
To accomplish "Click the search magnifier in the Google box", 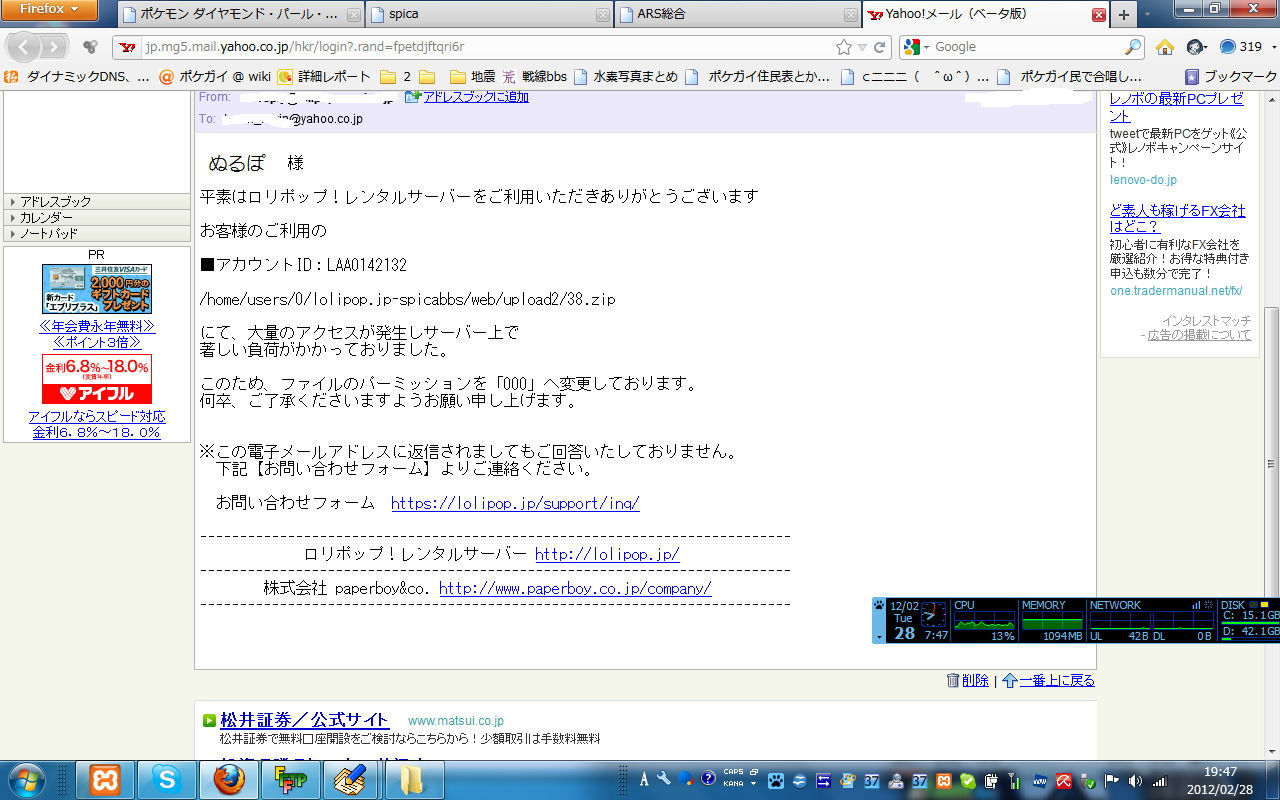I will coord(1132,47).
